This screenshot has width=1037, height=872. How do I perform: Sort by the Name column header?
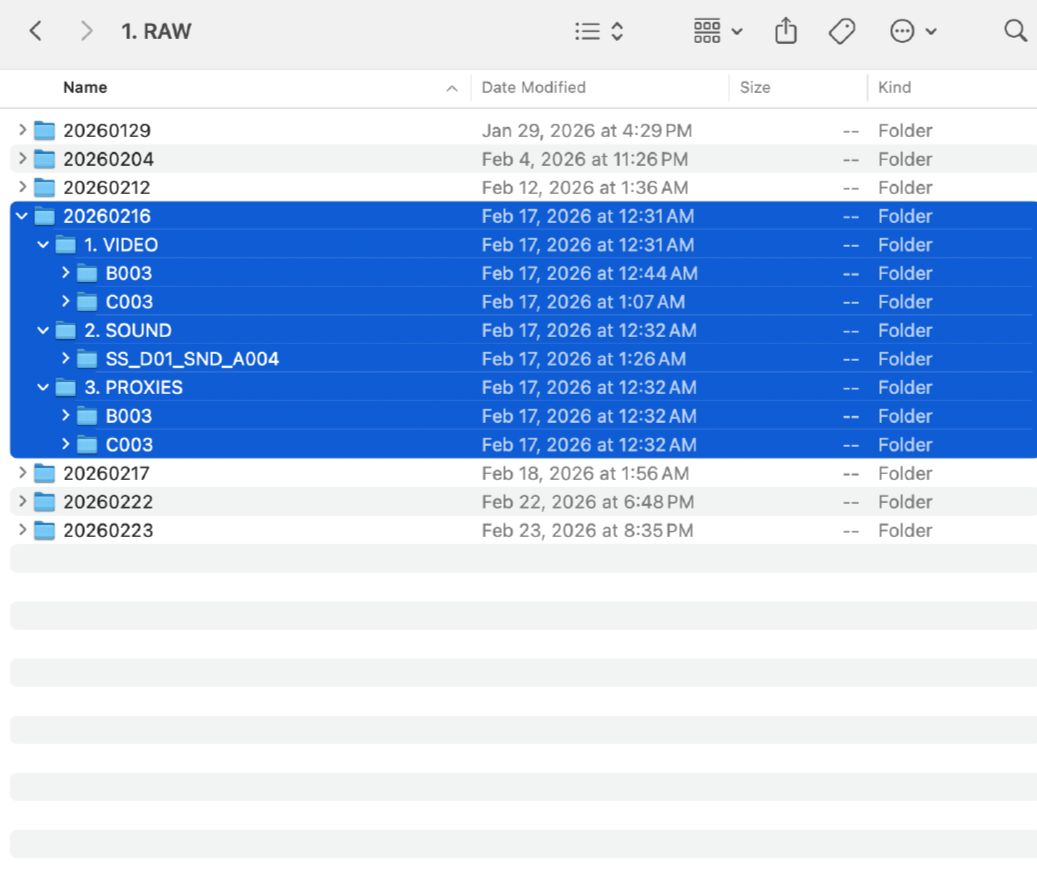[85, 87]
